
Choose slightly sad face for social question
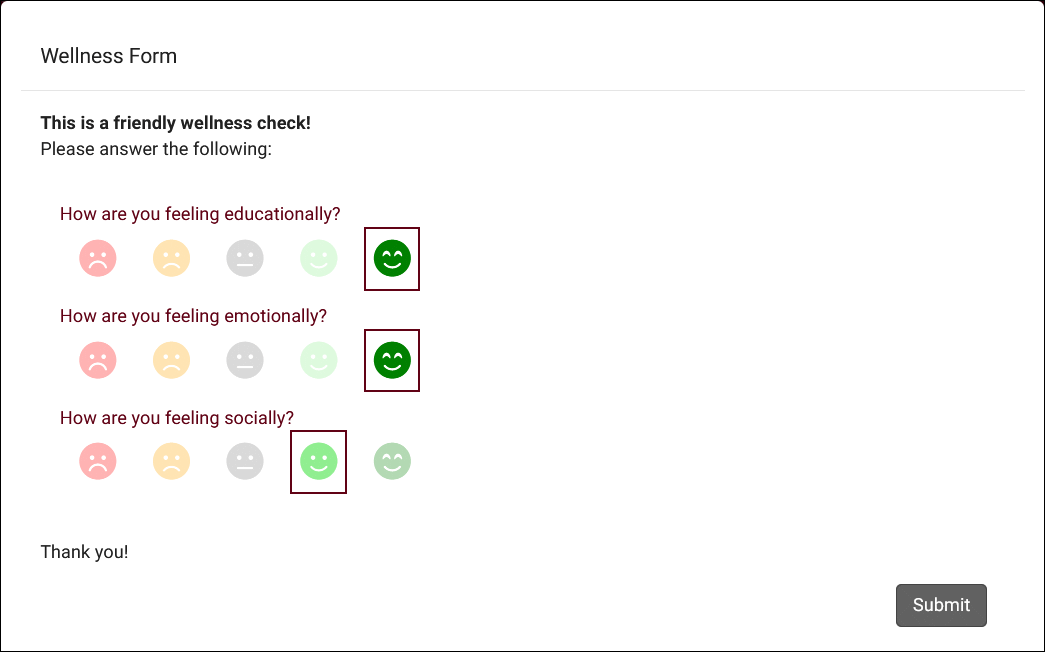[x=171, y=462]
